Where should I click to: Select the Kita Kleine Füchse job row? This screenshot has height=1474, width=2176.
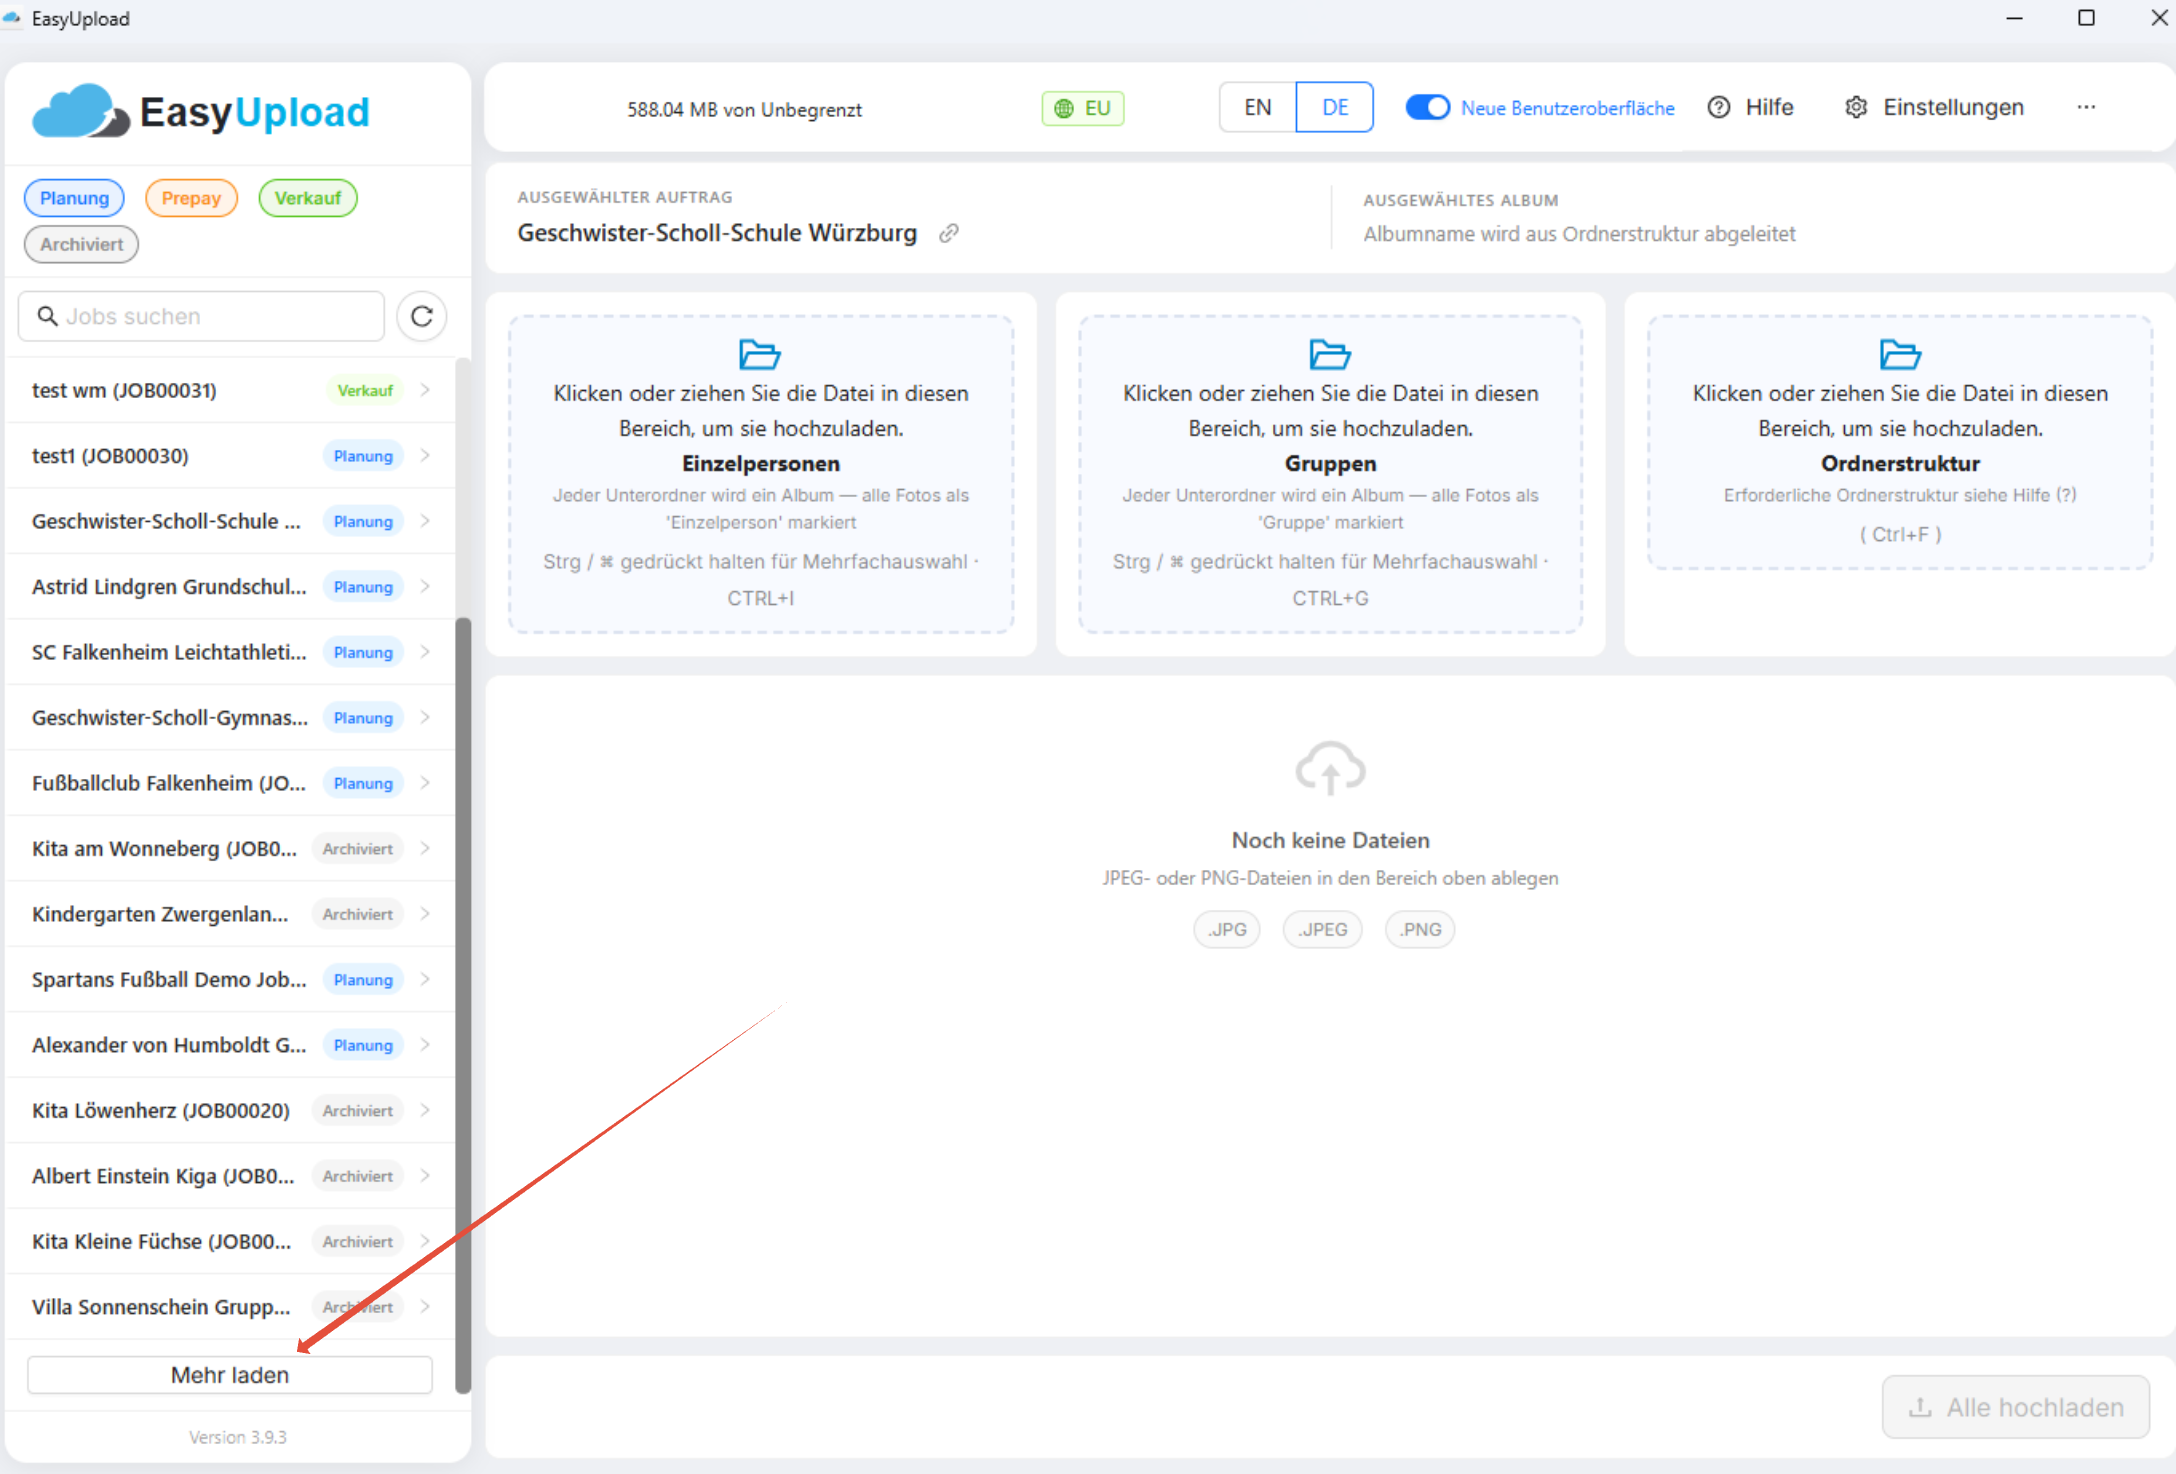tap(231, 1241)
